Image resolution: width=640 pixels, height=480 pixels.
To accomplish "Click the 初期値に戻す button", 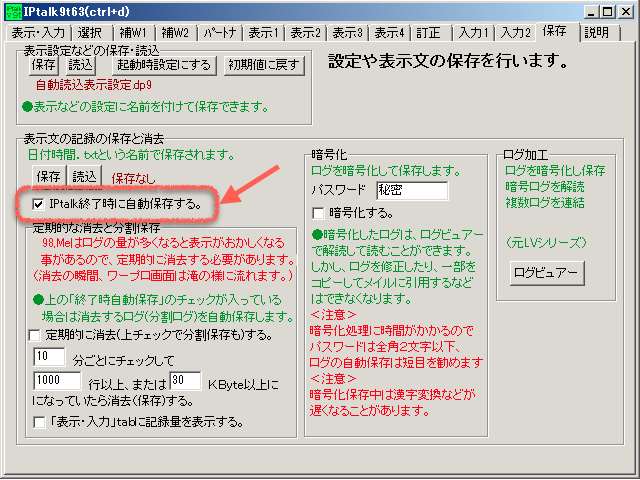I will pyautogui.click(x=264, y=65).
